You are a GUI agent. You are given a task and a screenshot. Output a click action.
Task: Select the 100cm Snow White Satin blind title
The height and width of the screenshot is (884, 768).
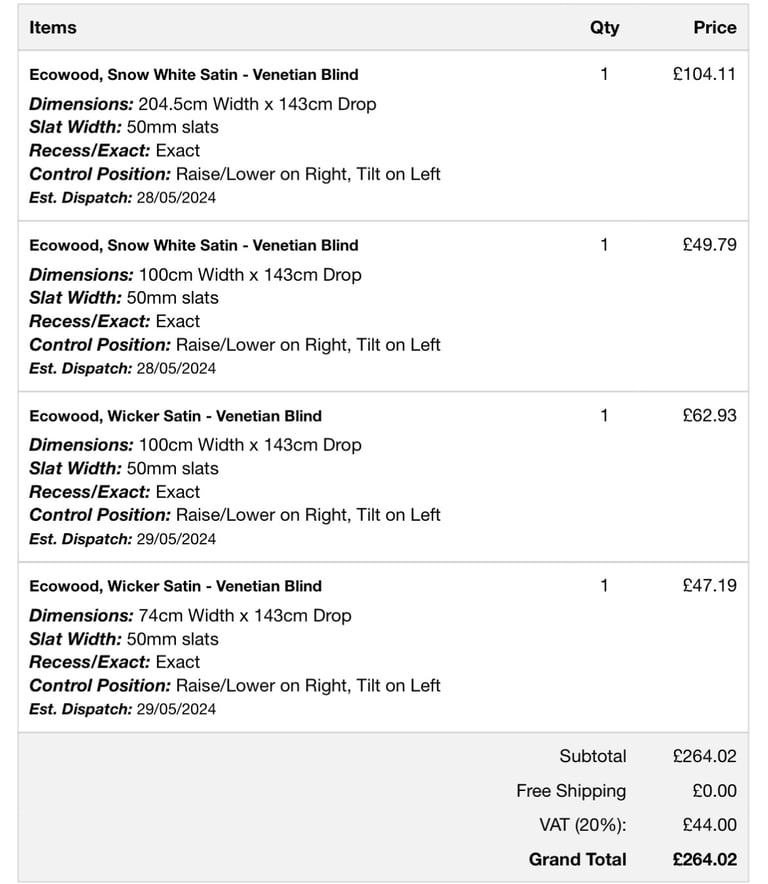(193, 245)
